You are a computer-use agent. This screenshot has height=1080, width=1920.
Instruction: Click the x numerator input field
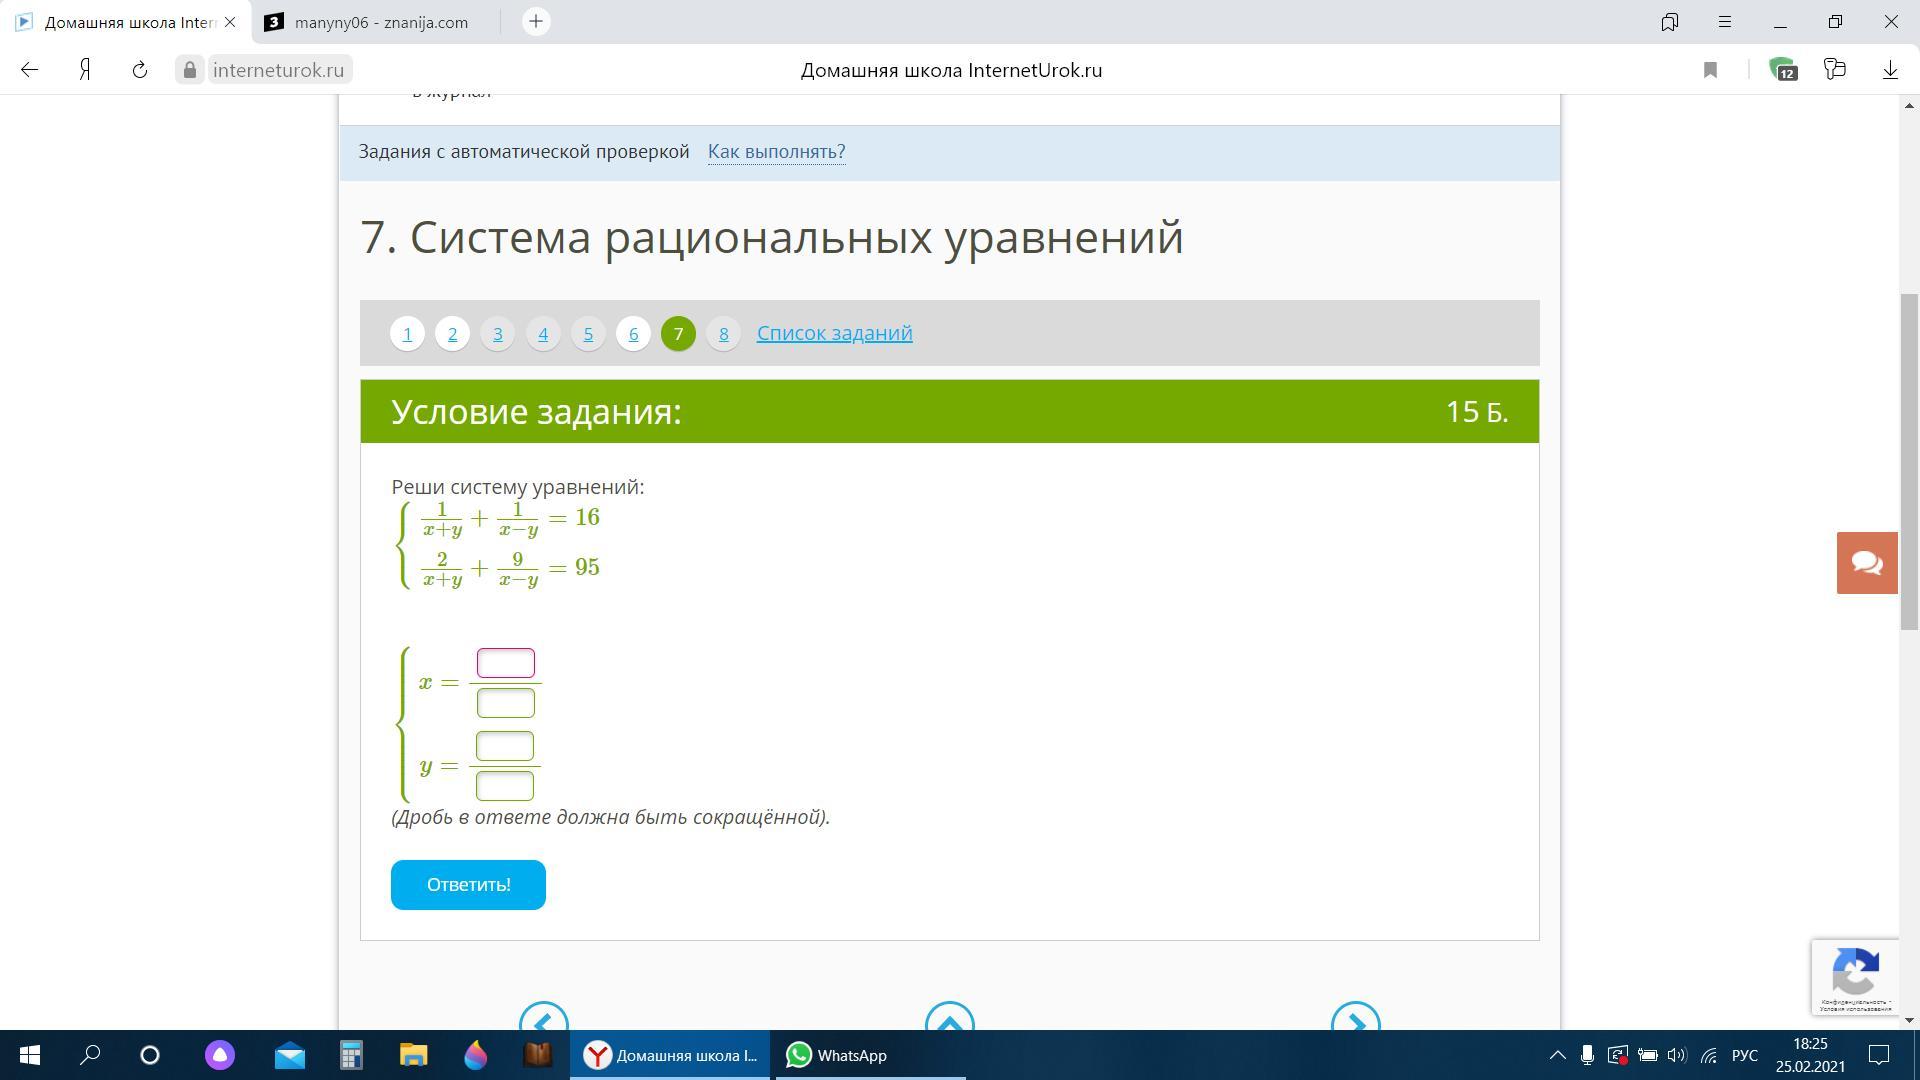(x=505, y=663)
